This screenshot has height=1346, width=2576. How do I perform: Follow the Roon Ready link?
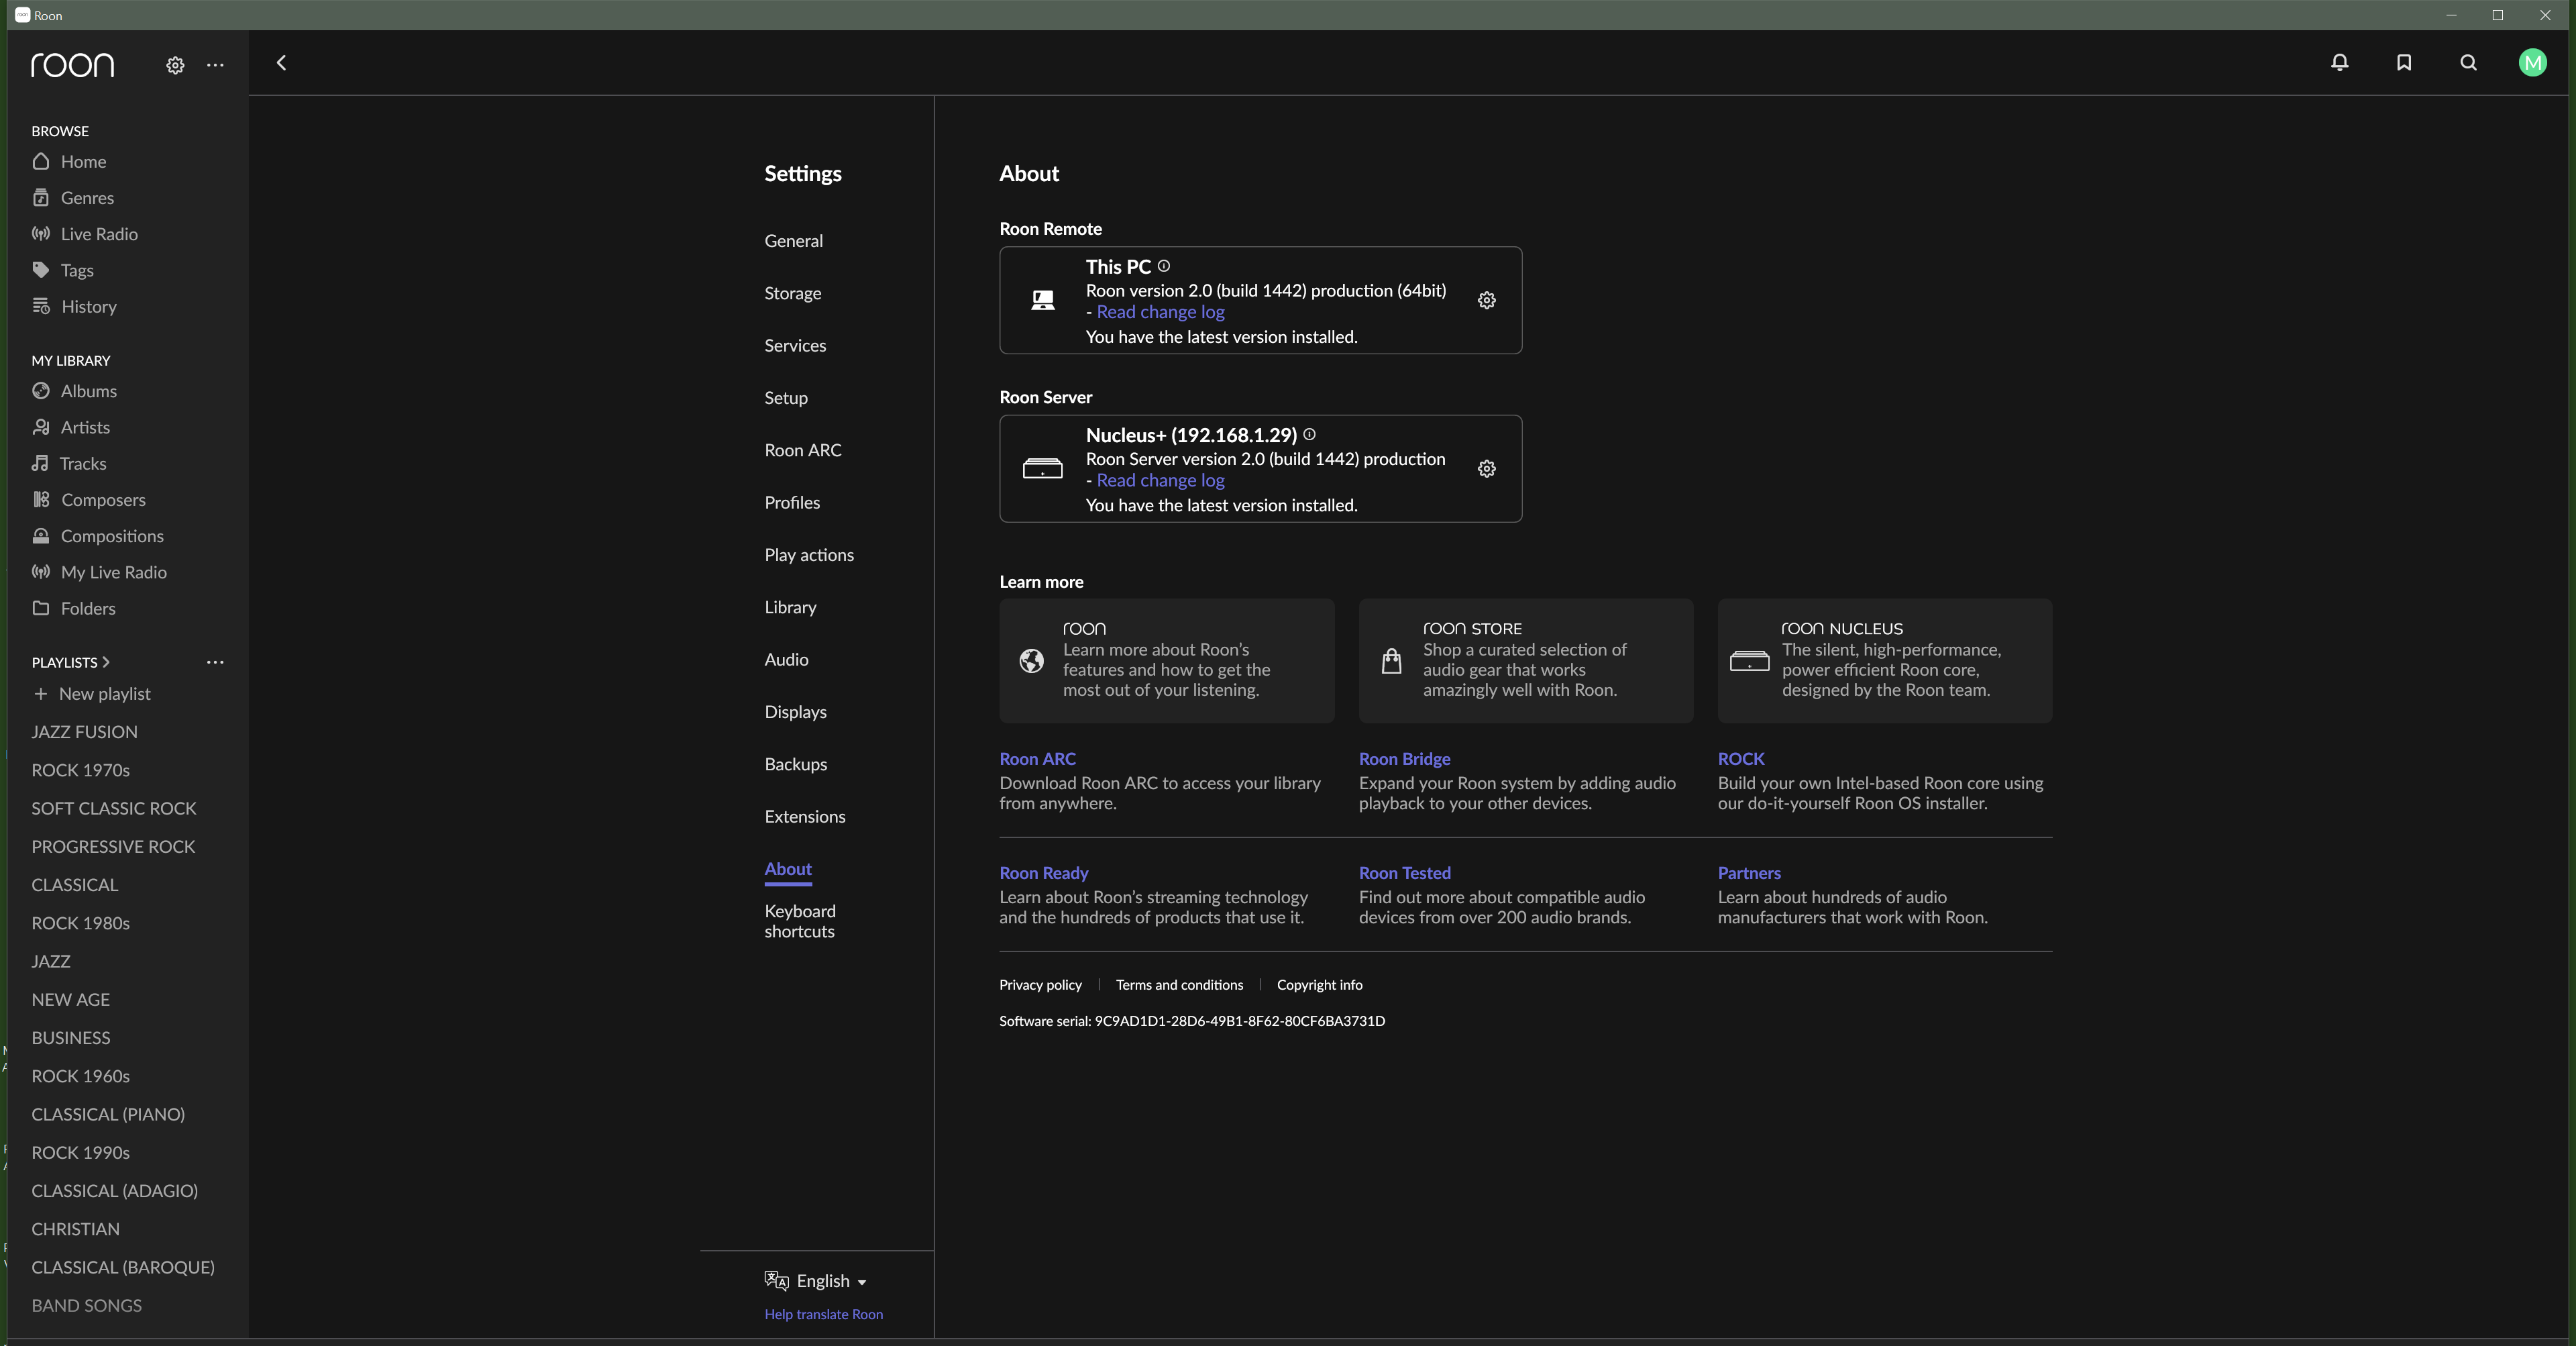click(1043, 872)
